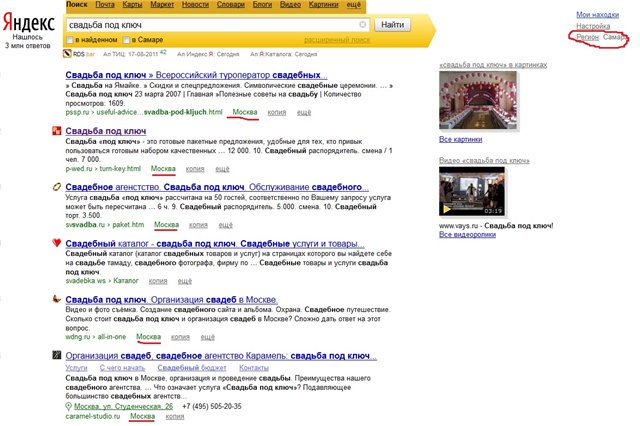Enable the 'в найденном' checkbox
This screenshot has width=640, height=426.
pos(70,40)
